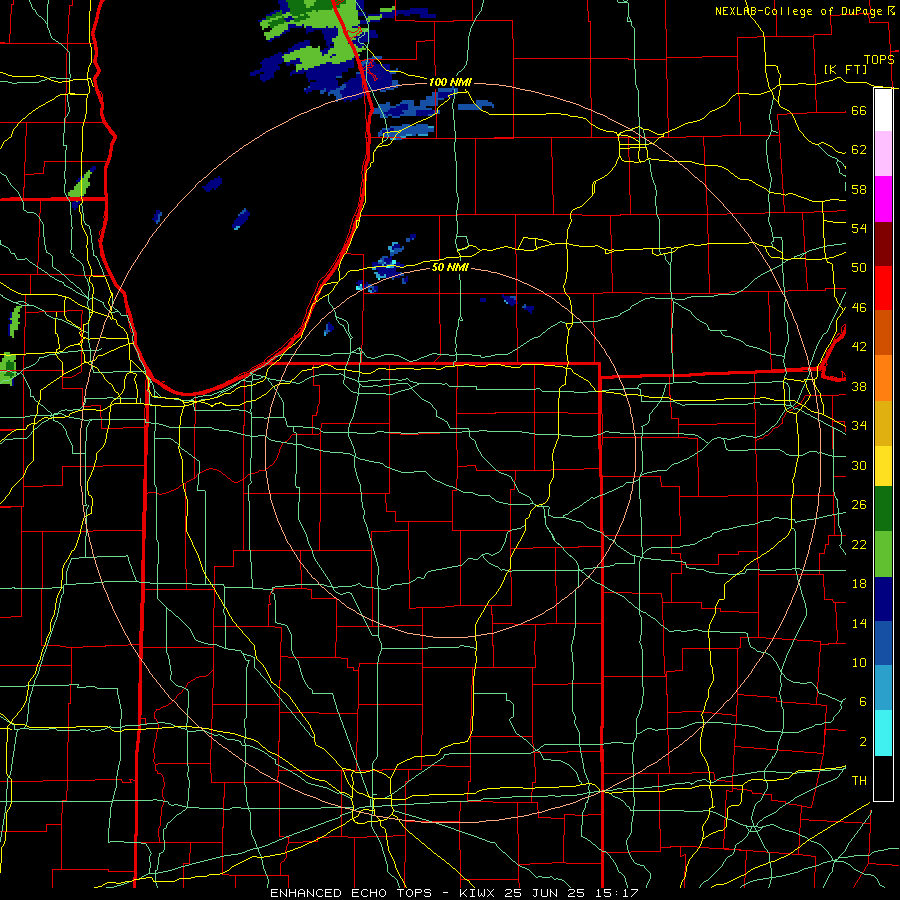Click the '14' legend value
The height and width of the screenshot is (900, 900).
pos(859,623)
